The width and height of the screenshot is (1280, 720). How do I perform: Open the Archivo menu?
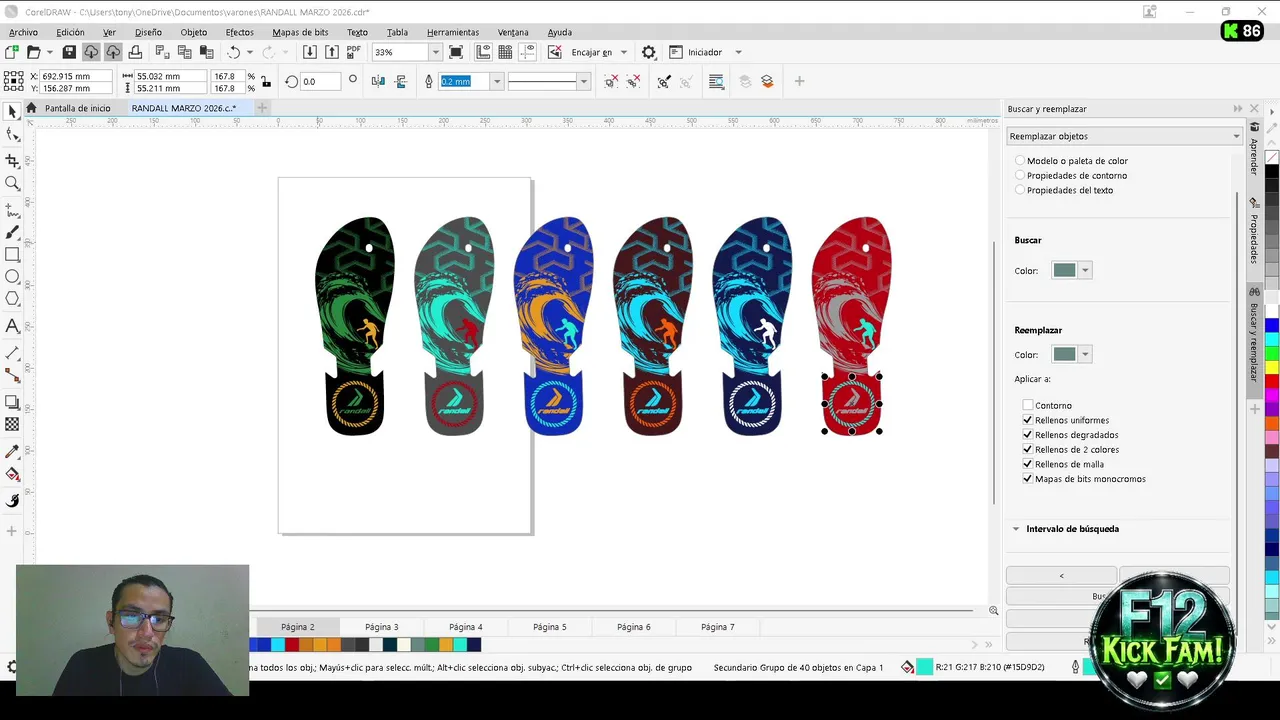click(x=23, y=32)
